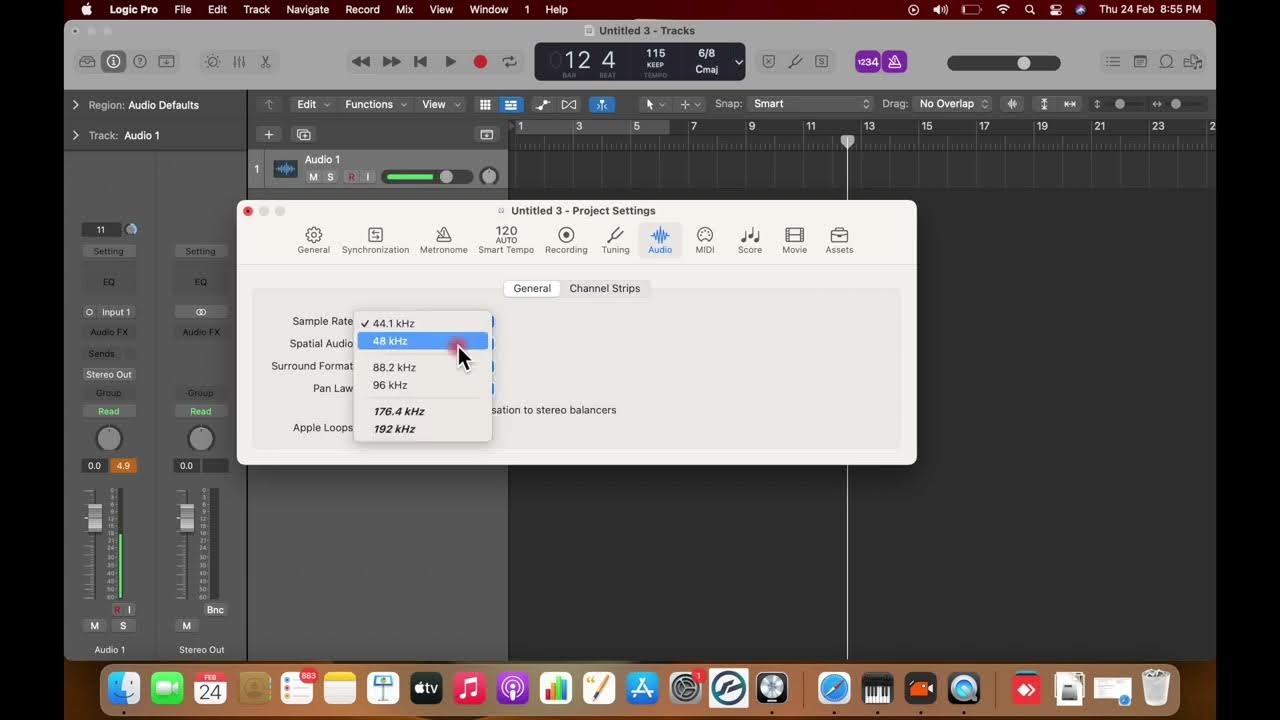Mute Audio 1 track header M button
Screen dimensions: 1280x720
click(313, 177)
